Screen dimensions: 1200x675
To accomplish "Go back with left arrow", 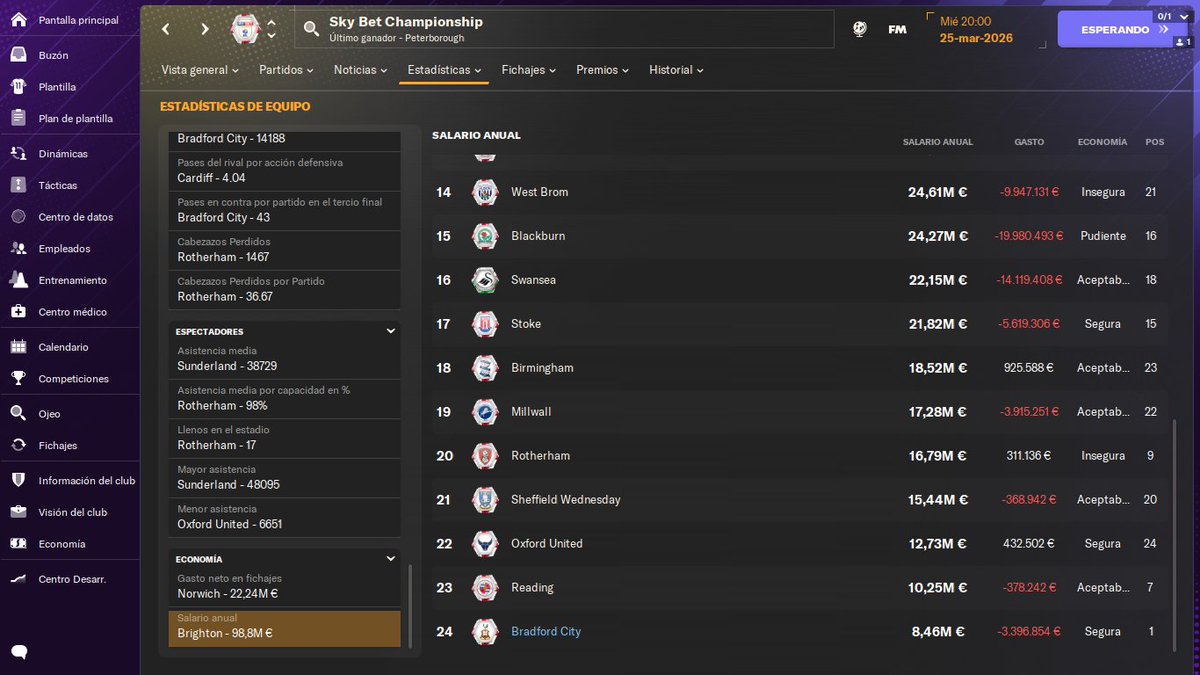I will (166, 29).
